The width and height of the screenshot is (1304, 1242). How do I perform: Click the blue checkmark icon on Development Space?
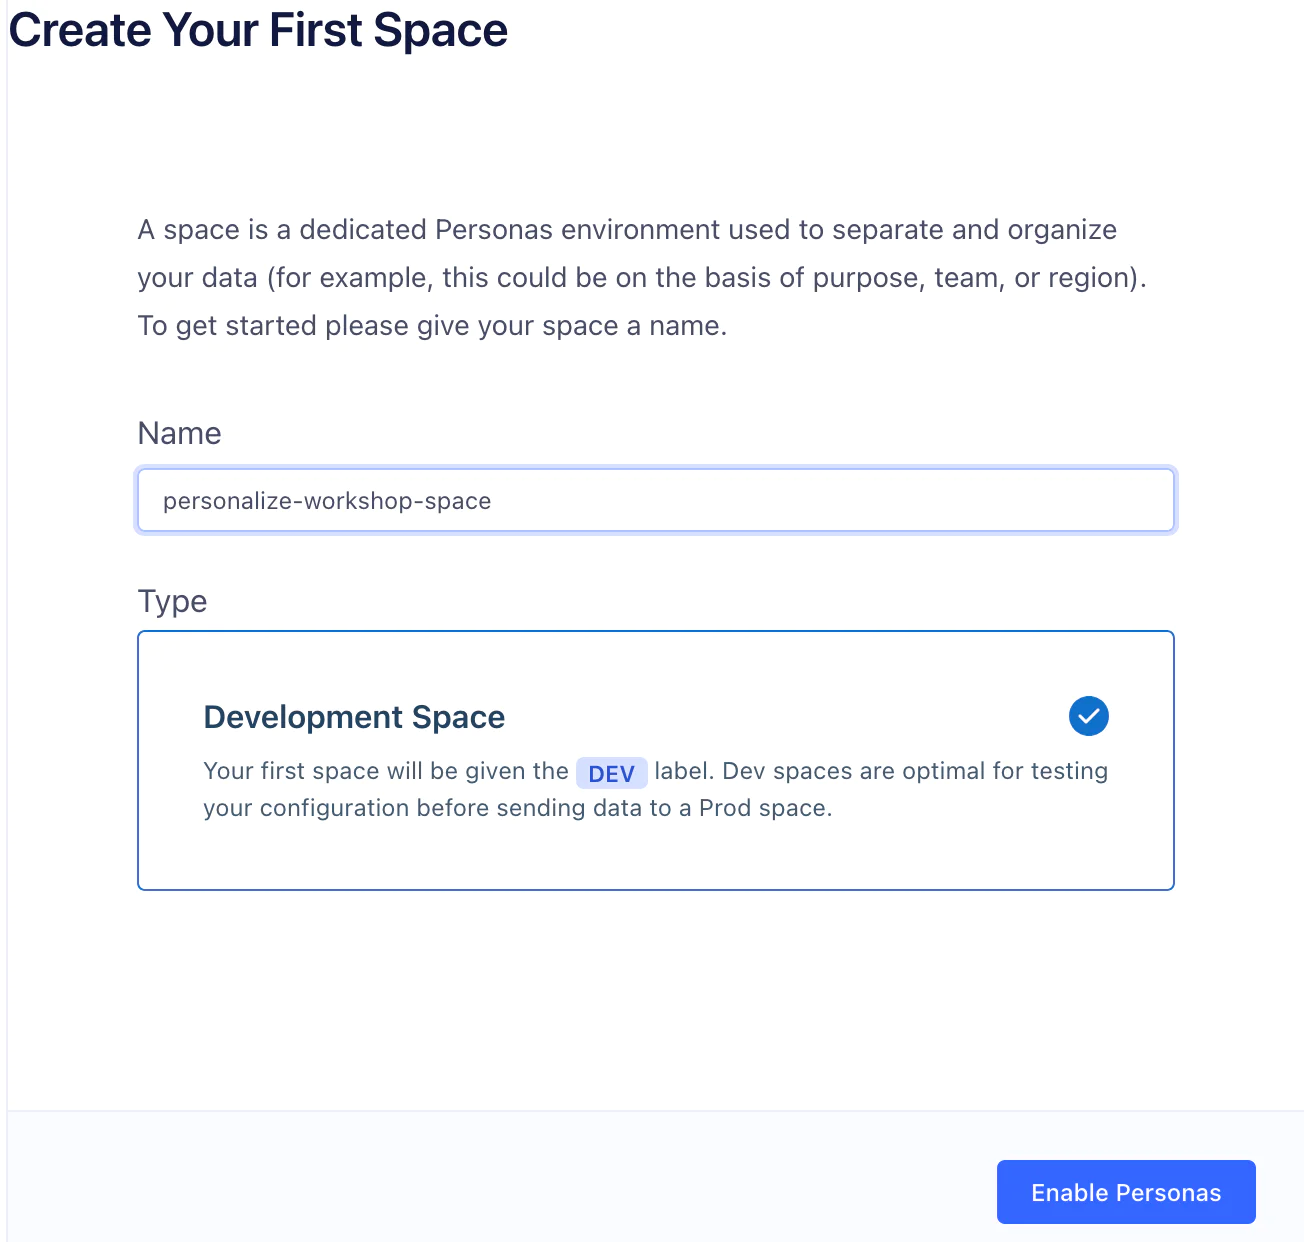pos(1089,716)
